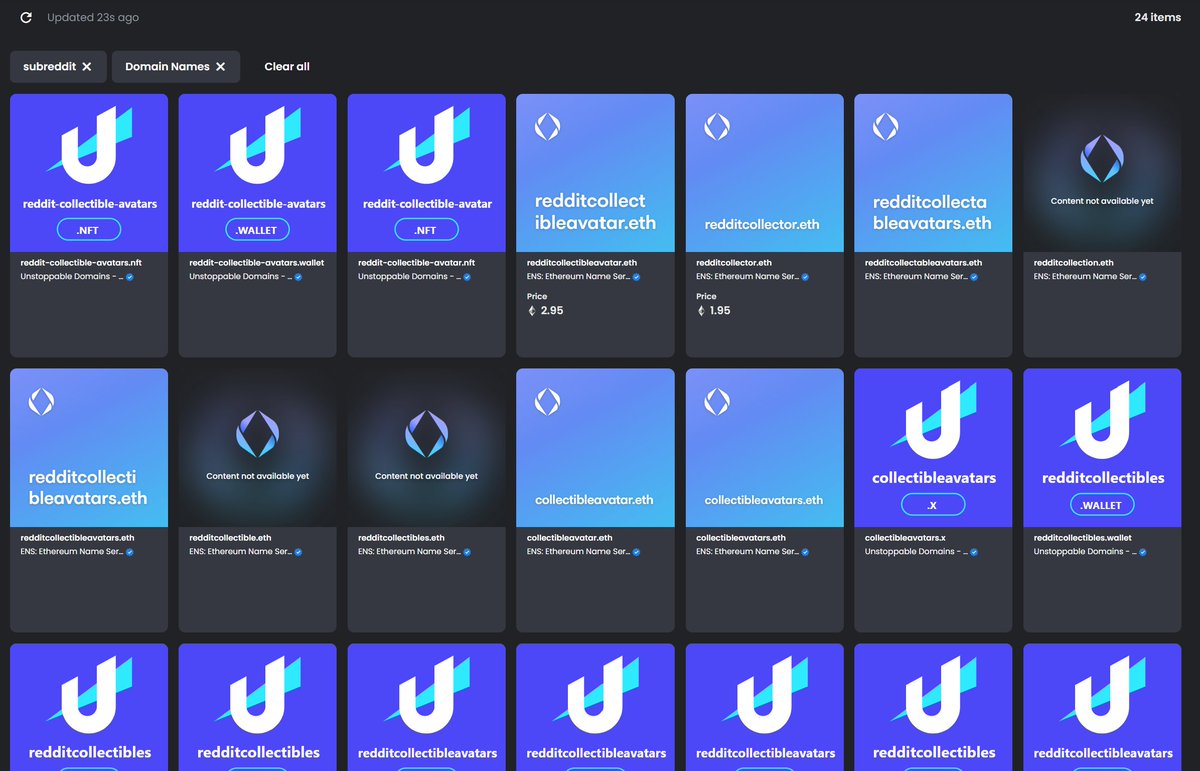Screen dimensions: 1200x771
Task: Open the redditcollector.eth card image
Action: (x=765, y=173)
